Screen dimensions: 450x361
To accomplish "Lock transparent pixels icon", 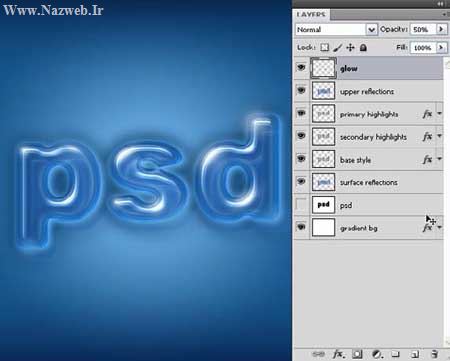I will click(324, 48).
